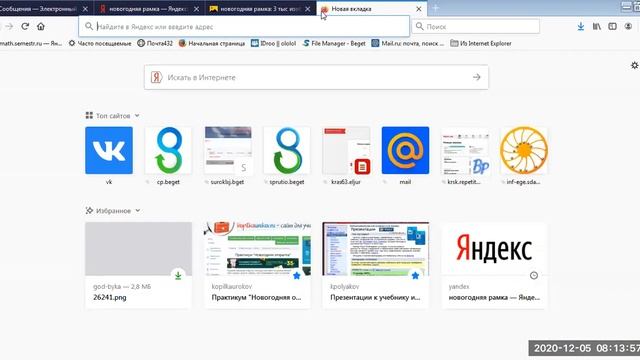This screenshot has height=360, width=640.
Task: Focus the address bar field
Action: pos(244,27)
